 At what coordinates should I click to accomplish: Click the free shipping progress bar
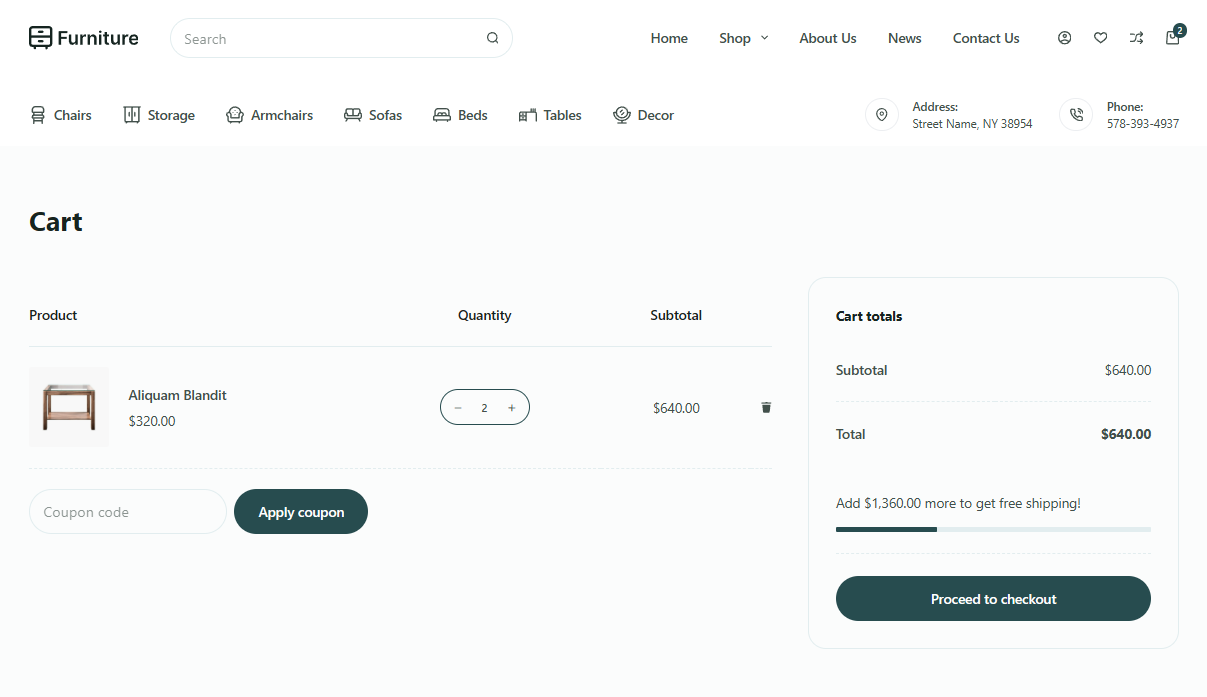point(993,529)
